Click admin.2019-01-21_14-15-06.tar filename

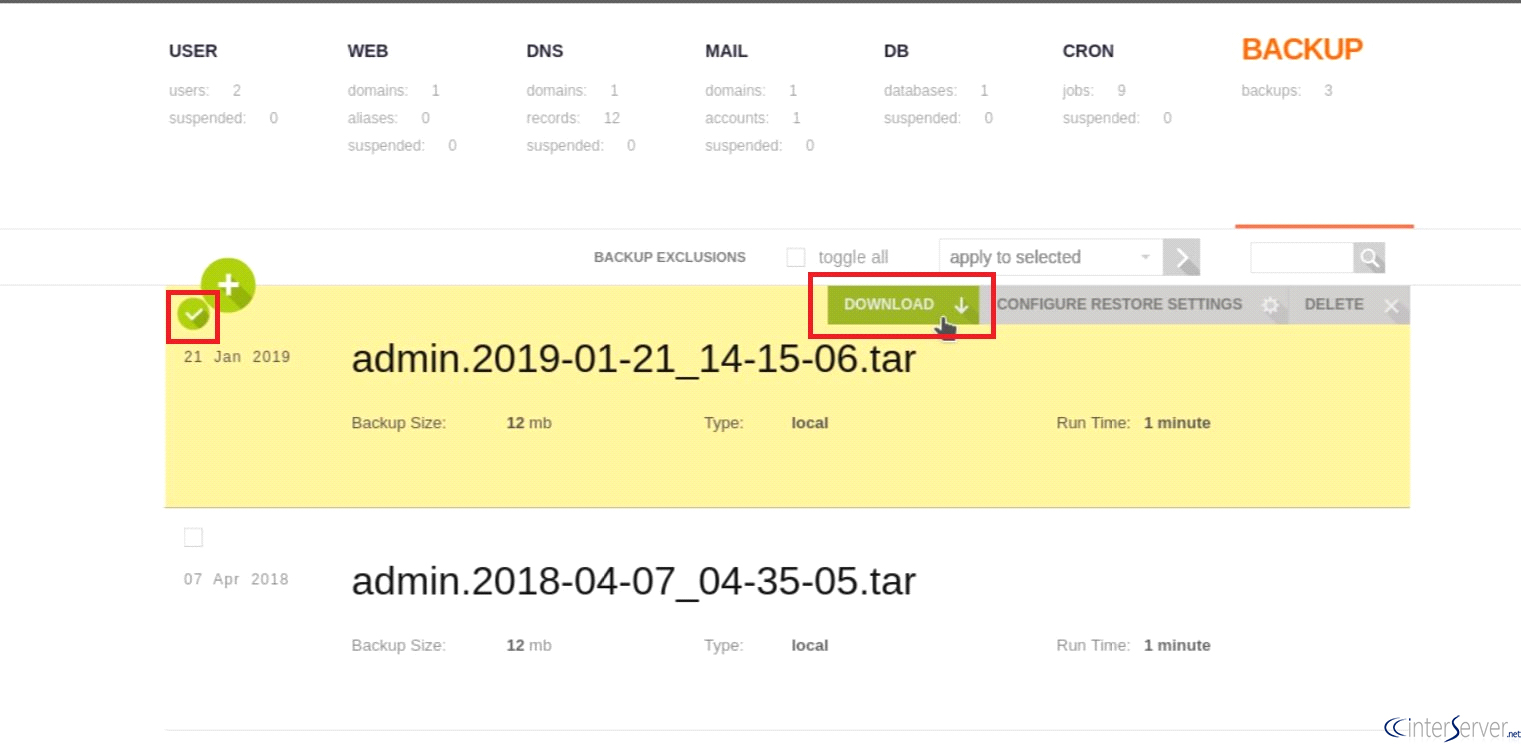(634, 358)
